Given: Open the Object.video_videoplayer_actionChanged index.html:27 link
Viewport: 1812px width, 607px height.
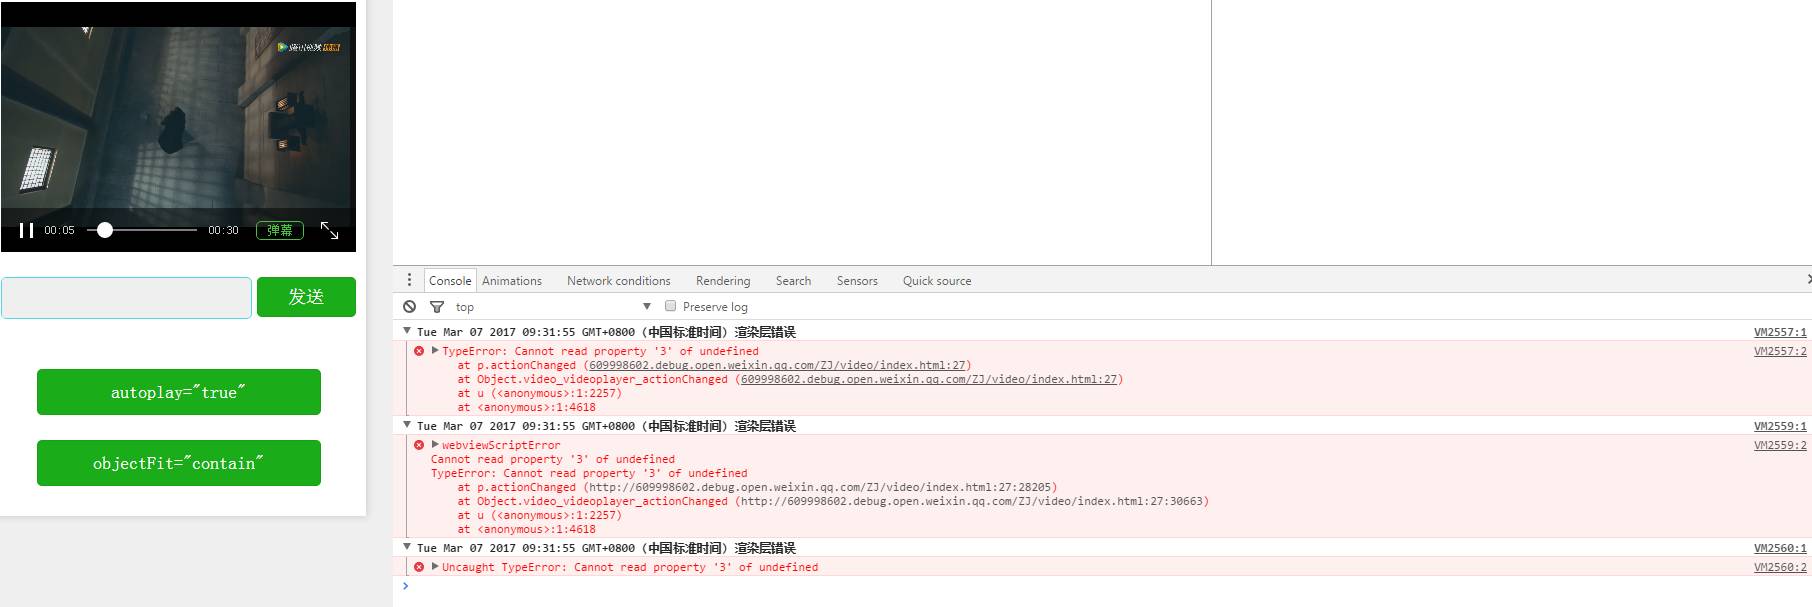Looking at the screenshot, I should pos(929,379).
